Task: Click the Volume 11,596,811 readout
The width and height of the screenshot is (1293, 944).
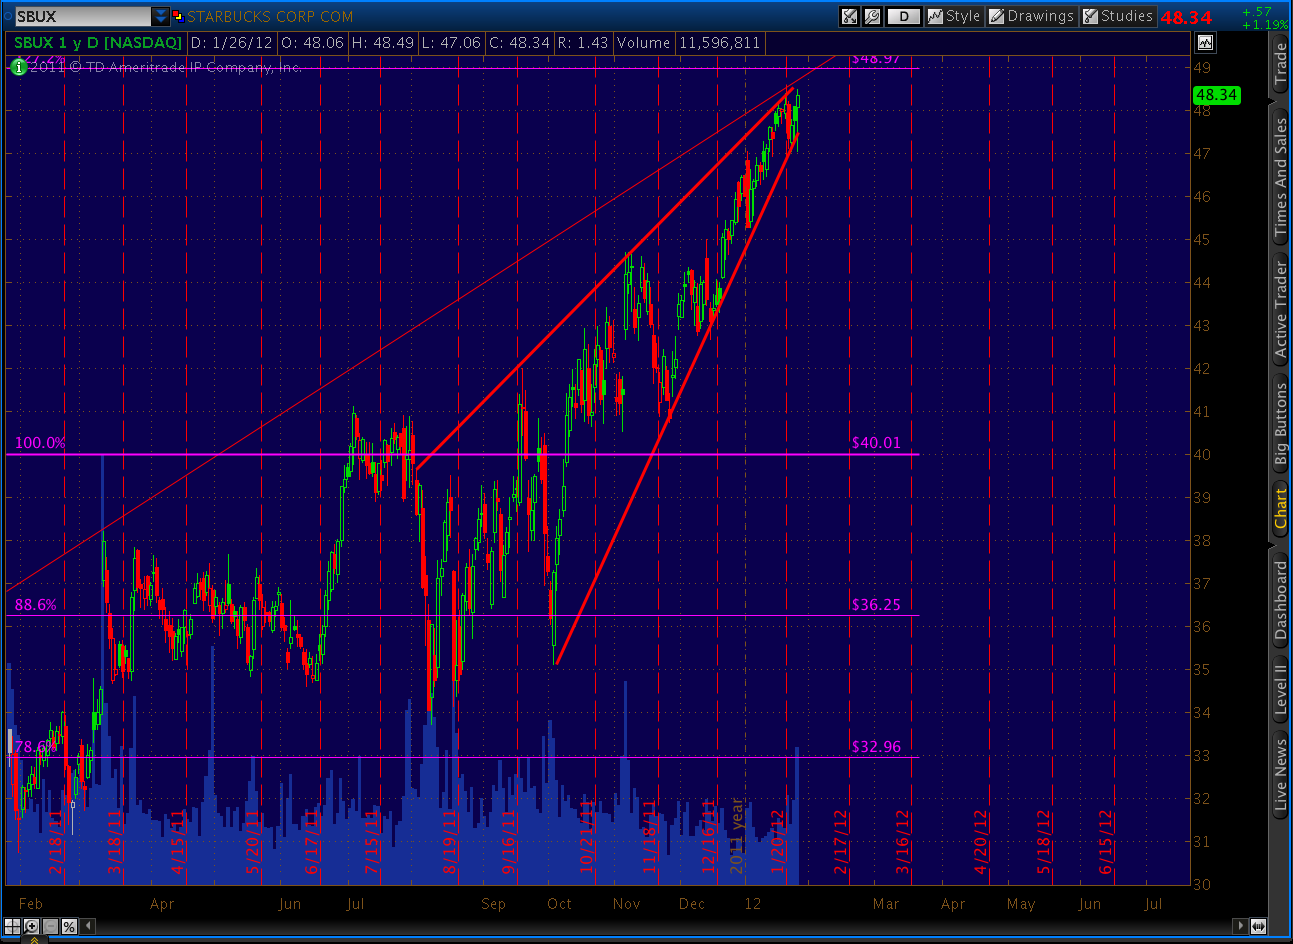Action: pos(689,42)
